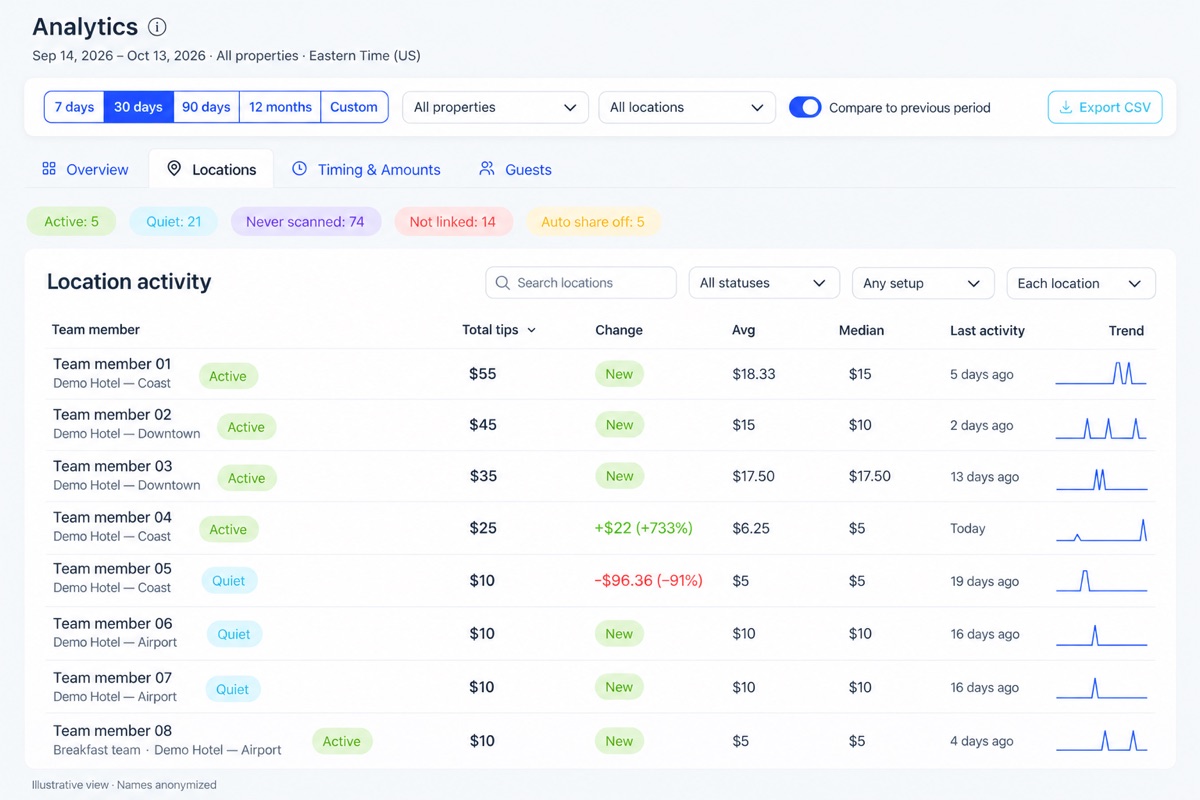Open Team member 05 trend sparkline
Viewport: 1200px width, 800px height.
pyautogui.click(x=1101, y=581)
